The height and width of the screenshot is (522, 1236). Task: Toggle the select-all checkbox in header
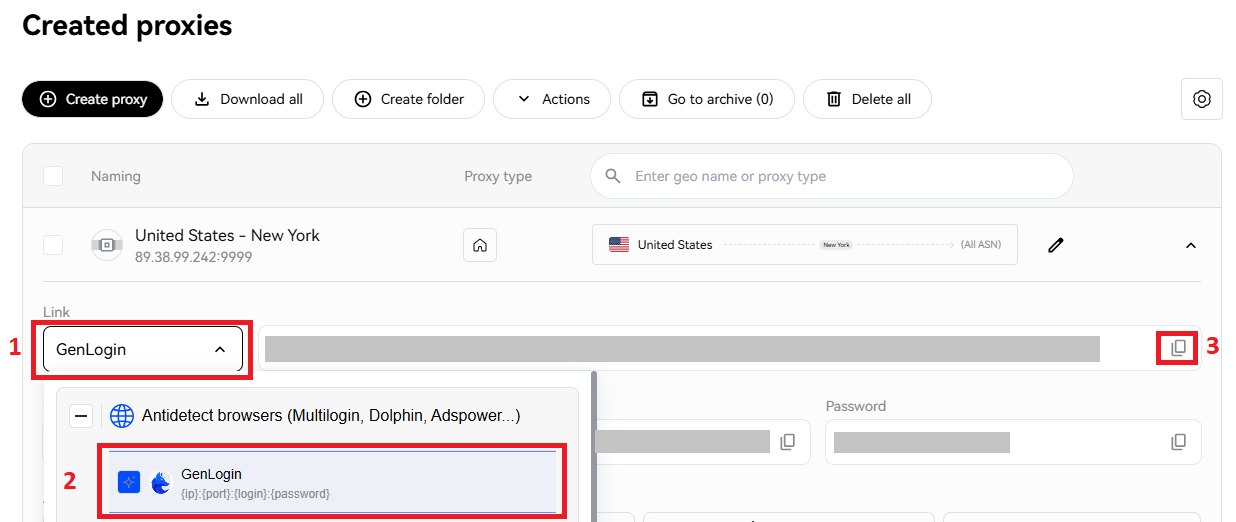click(53, 176)
